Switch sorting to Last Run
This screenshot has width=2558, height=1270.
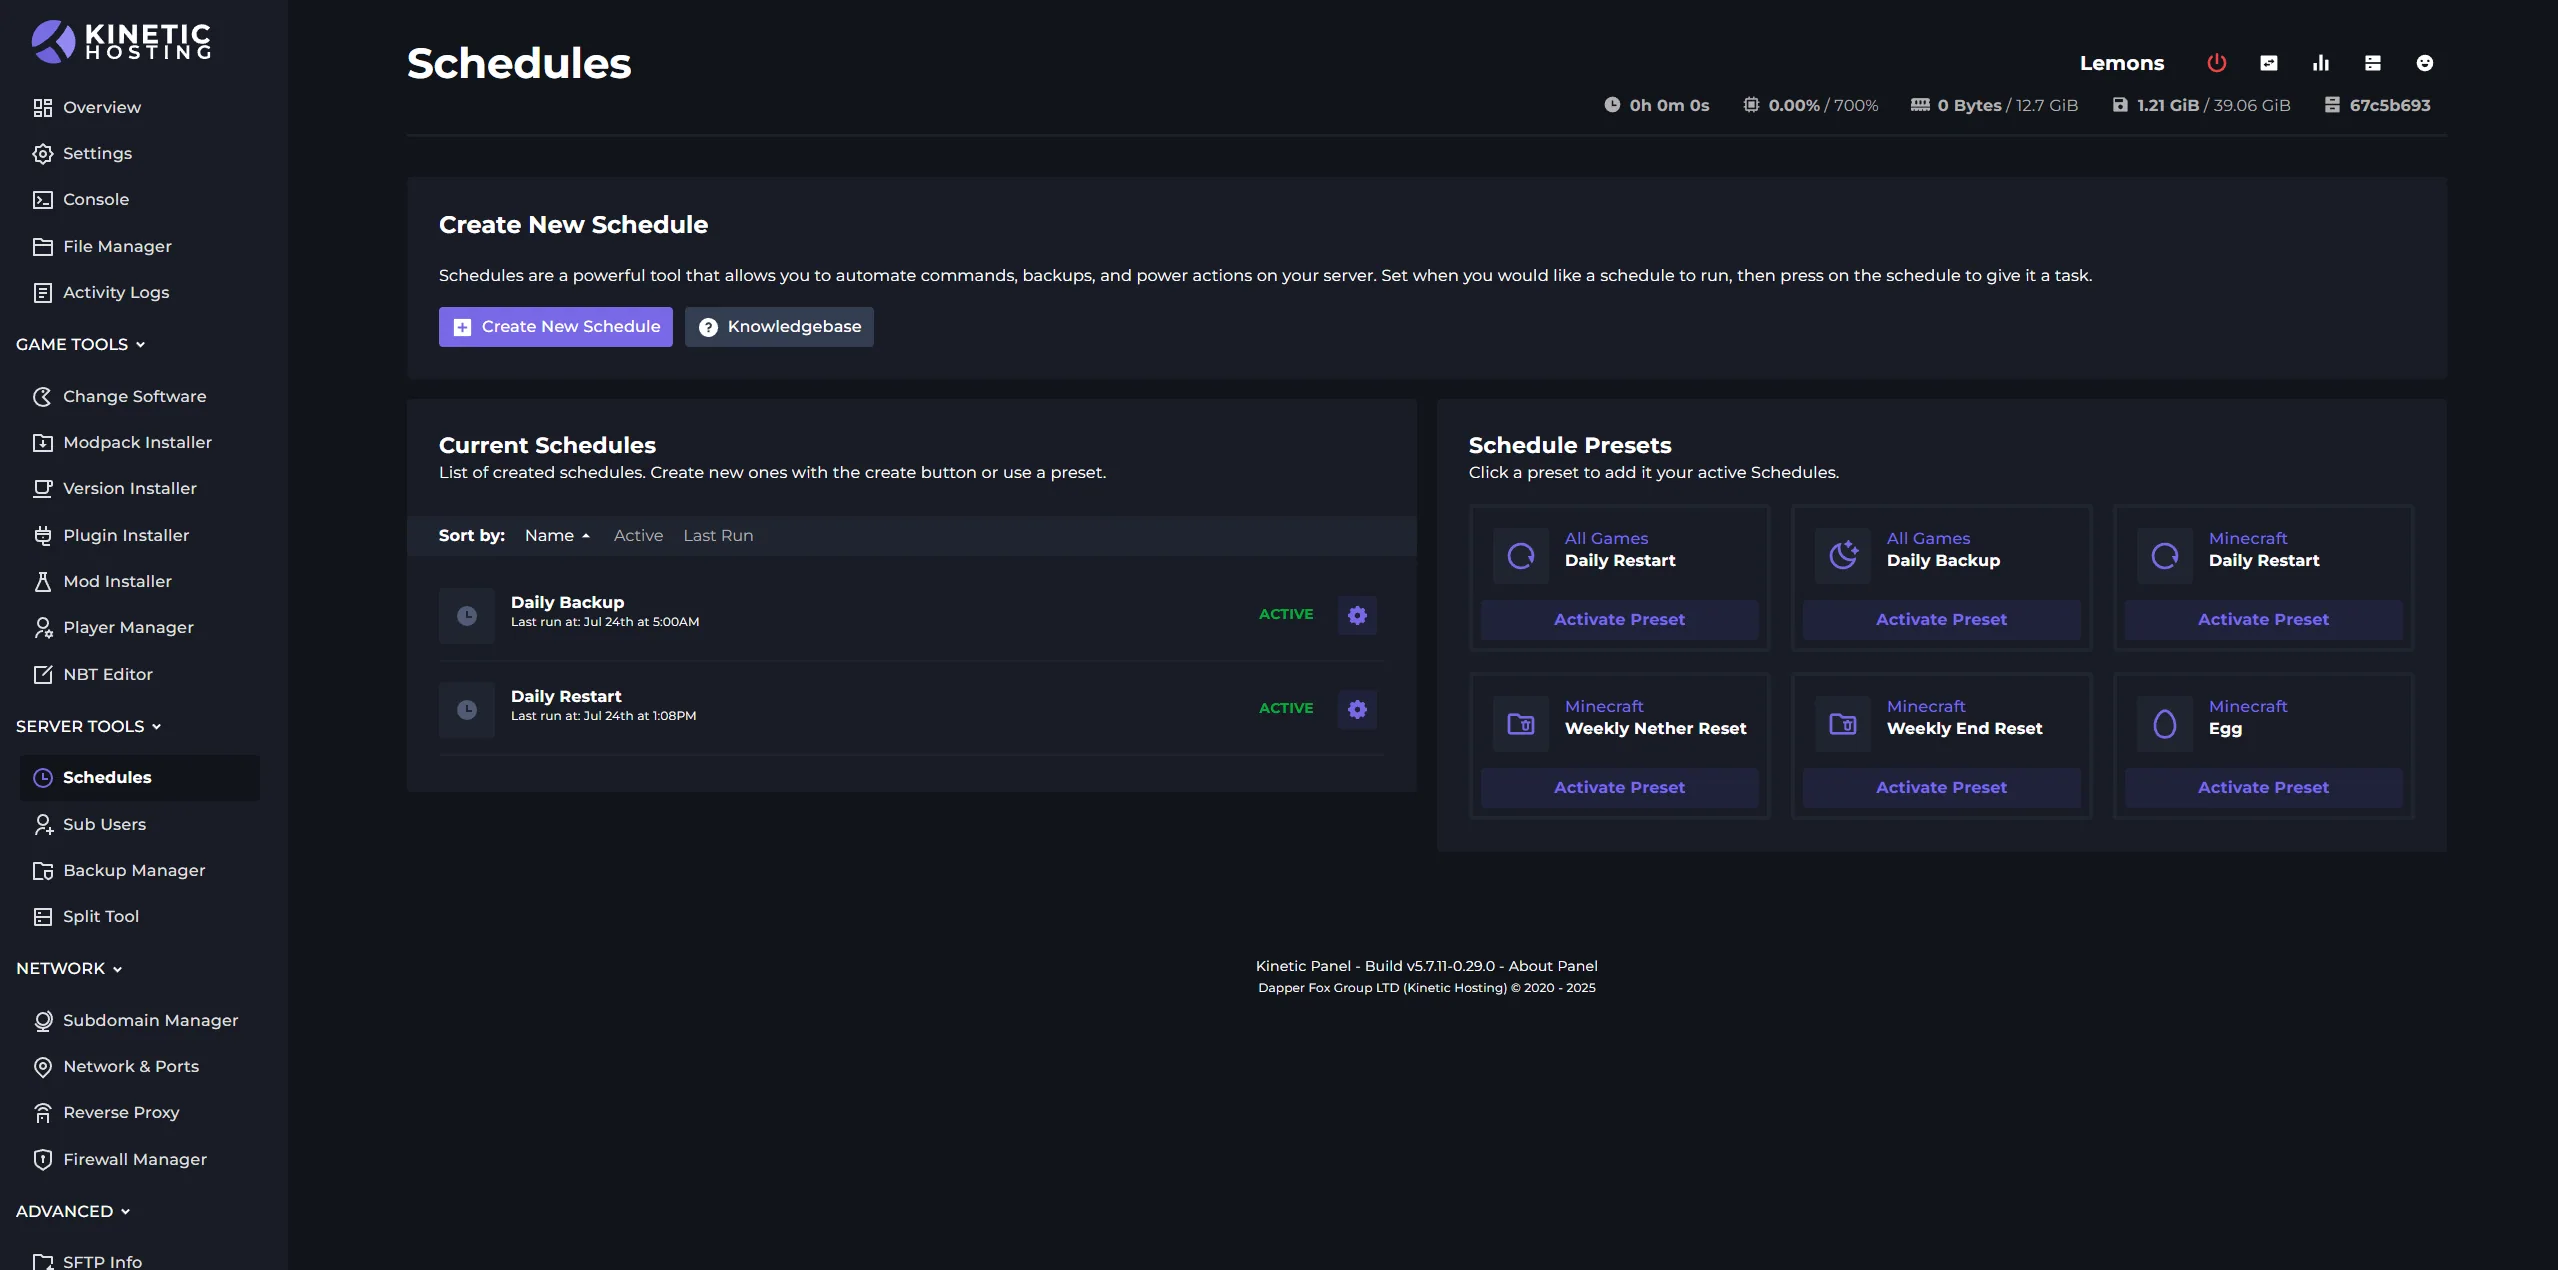718,535
